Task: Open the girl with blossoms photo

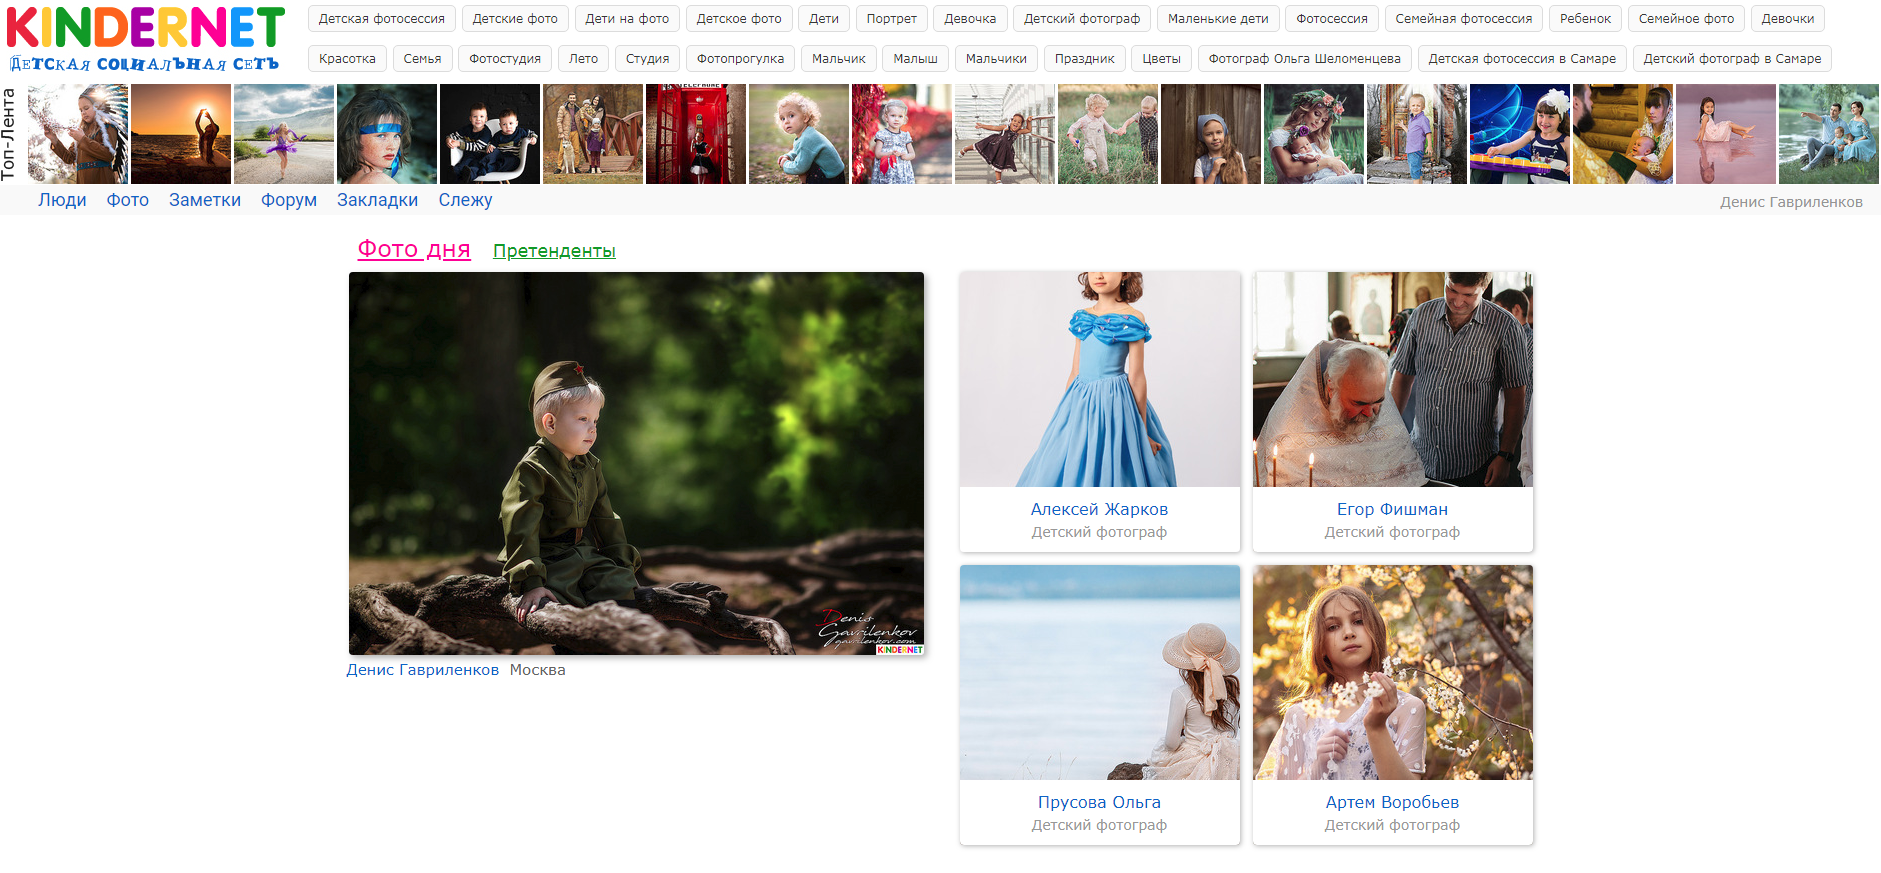Action: [1392, 672]
